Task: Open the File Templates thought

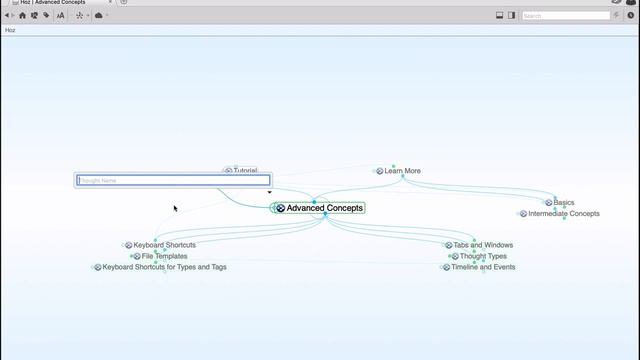Action: pyautogui.click(x=164, y=256)
